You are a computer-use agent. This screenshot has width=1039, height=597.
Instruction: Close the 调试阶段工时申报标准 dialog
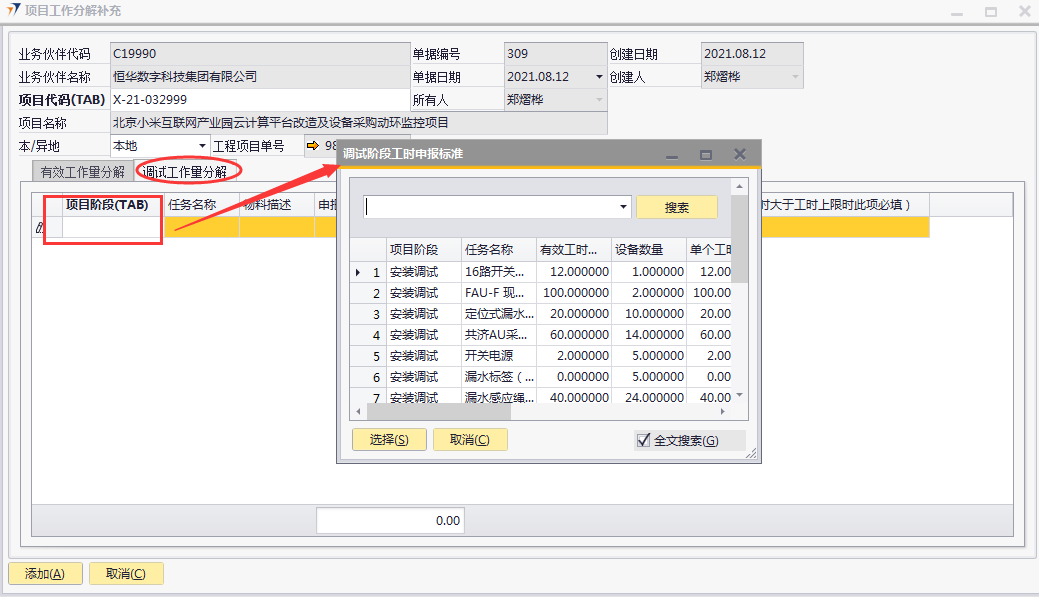pos(740,154)
